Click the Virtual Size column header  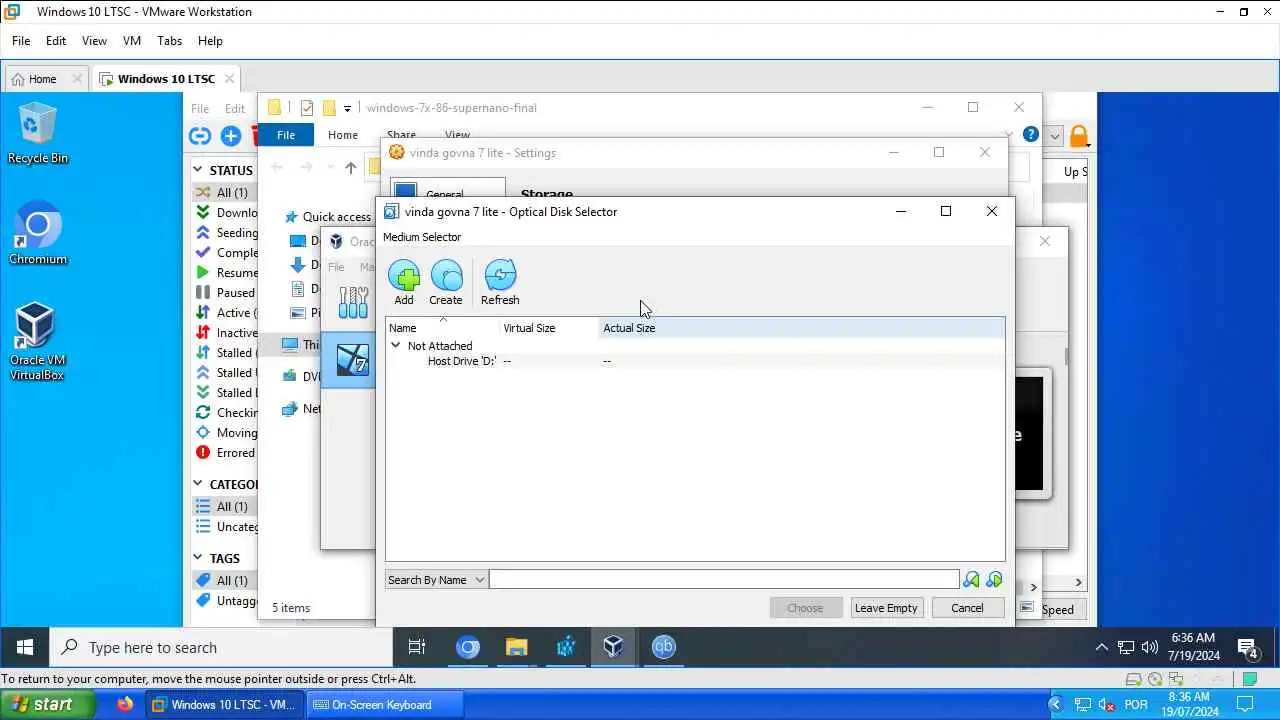[549, 328]
